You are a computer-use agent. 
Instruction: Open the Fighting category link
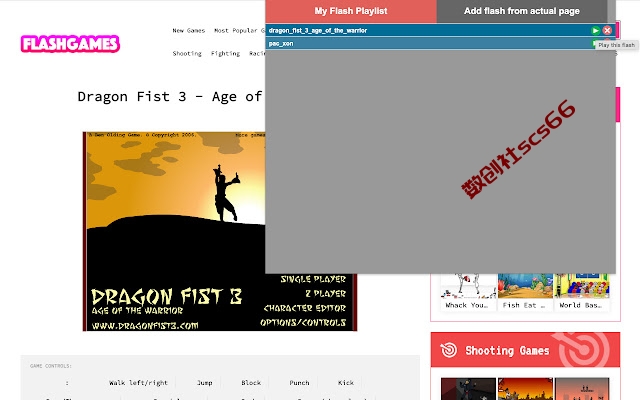point(225,53)
